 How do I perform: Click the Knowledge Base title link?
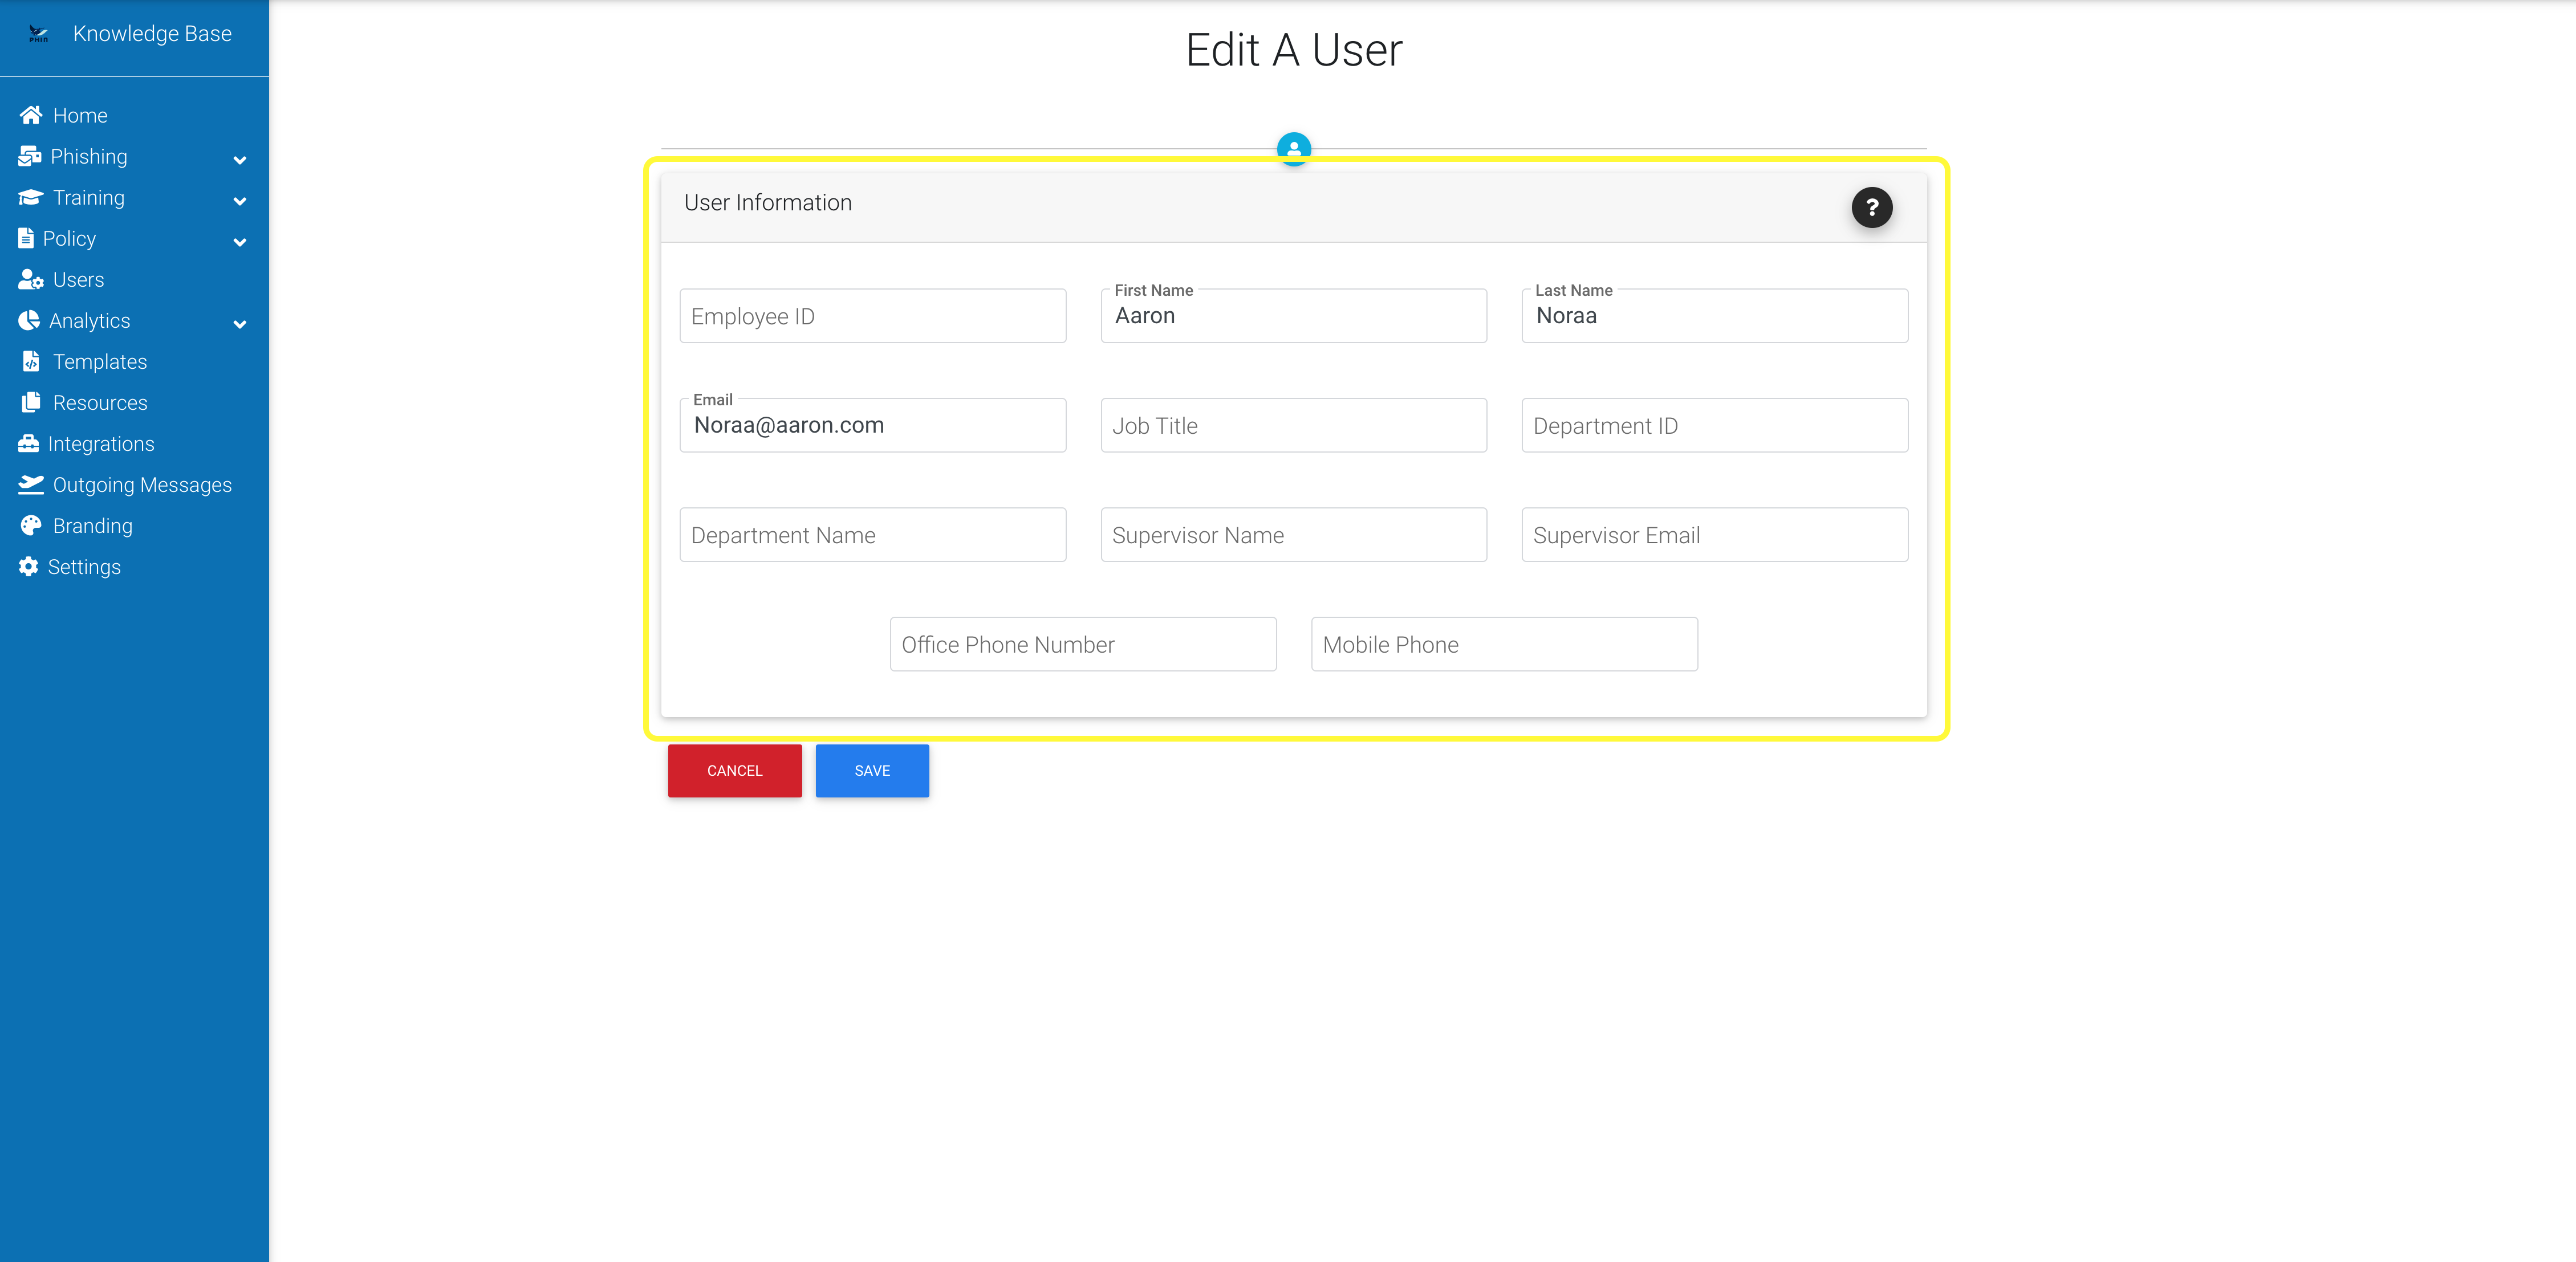click(152, 34)
